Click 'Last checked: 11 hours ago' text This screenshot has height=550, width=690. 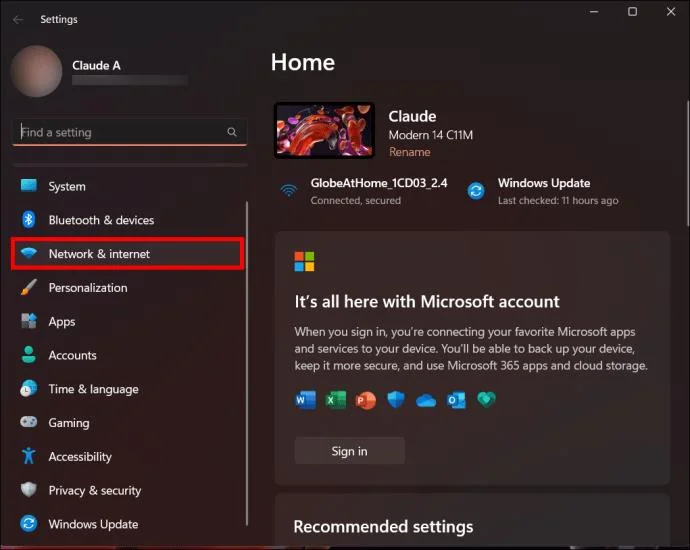coord(558,200)
